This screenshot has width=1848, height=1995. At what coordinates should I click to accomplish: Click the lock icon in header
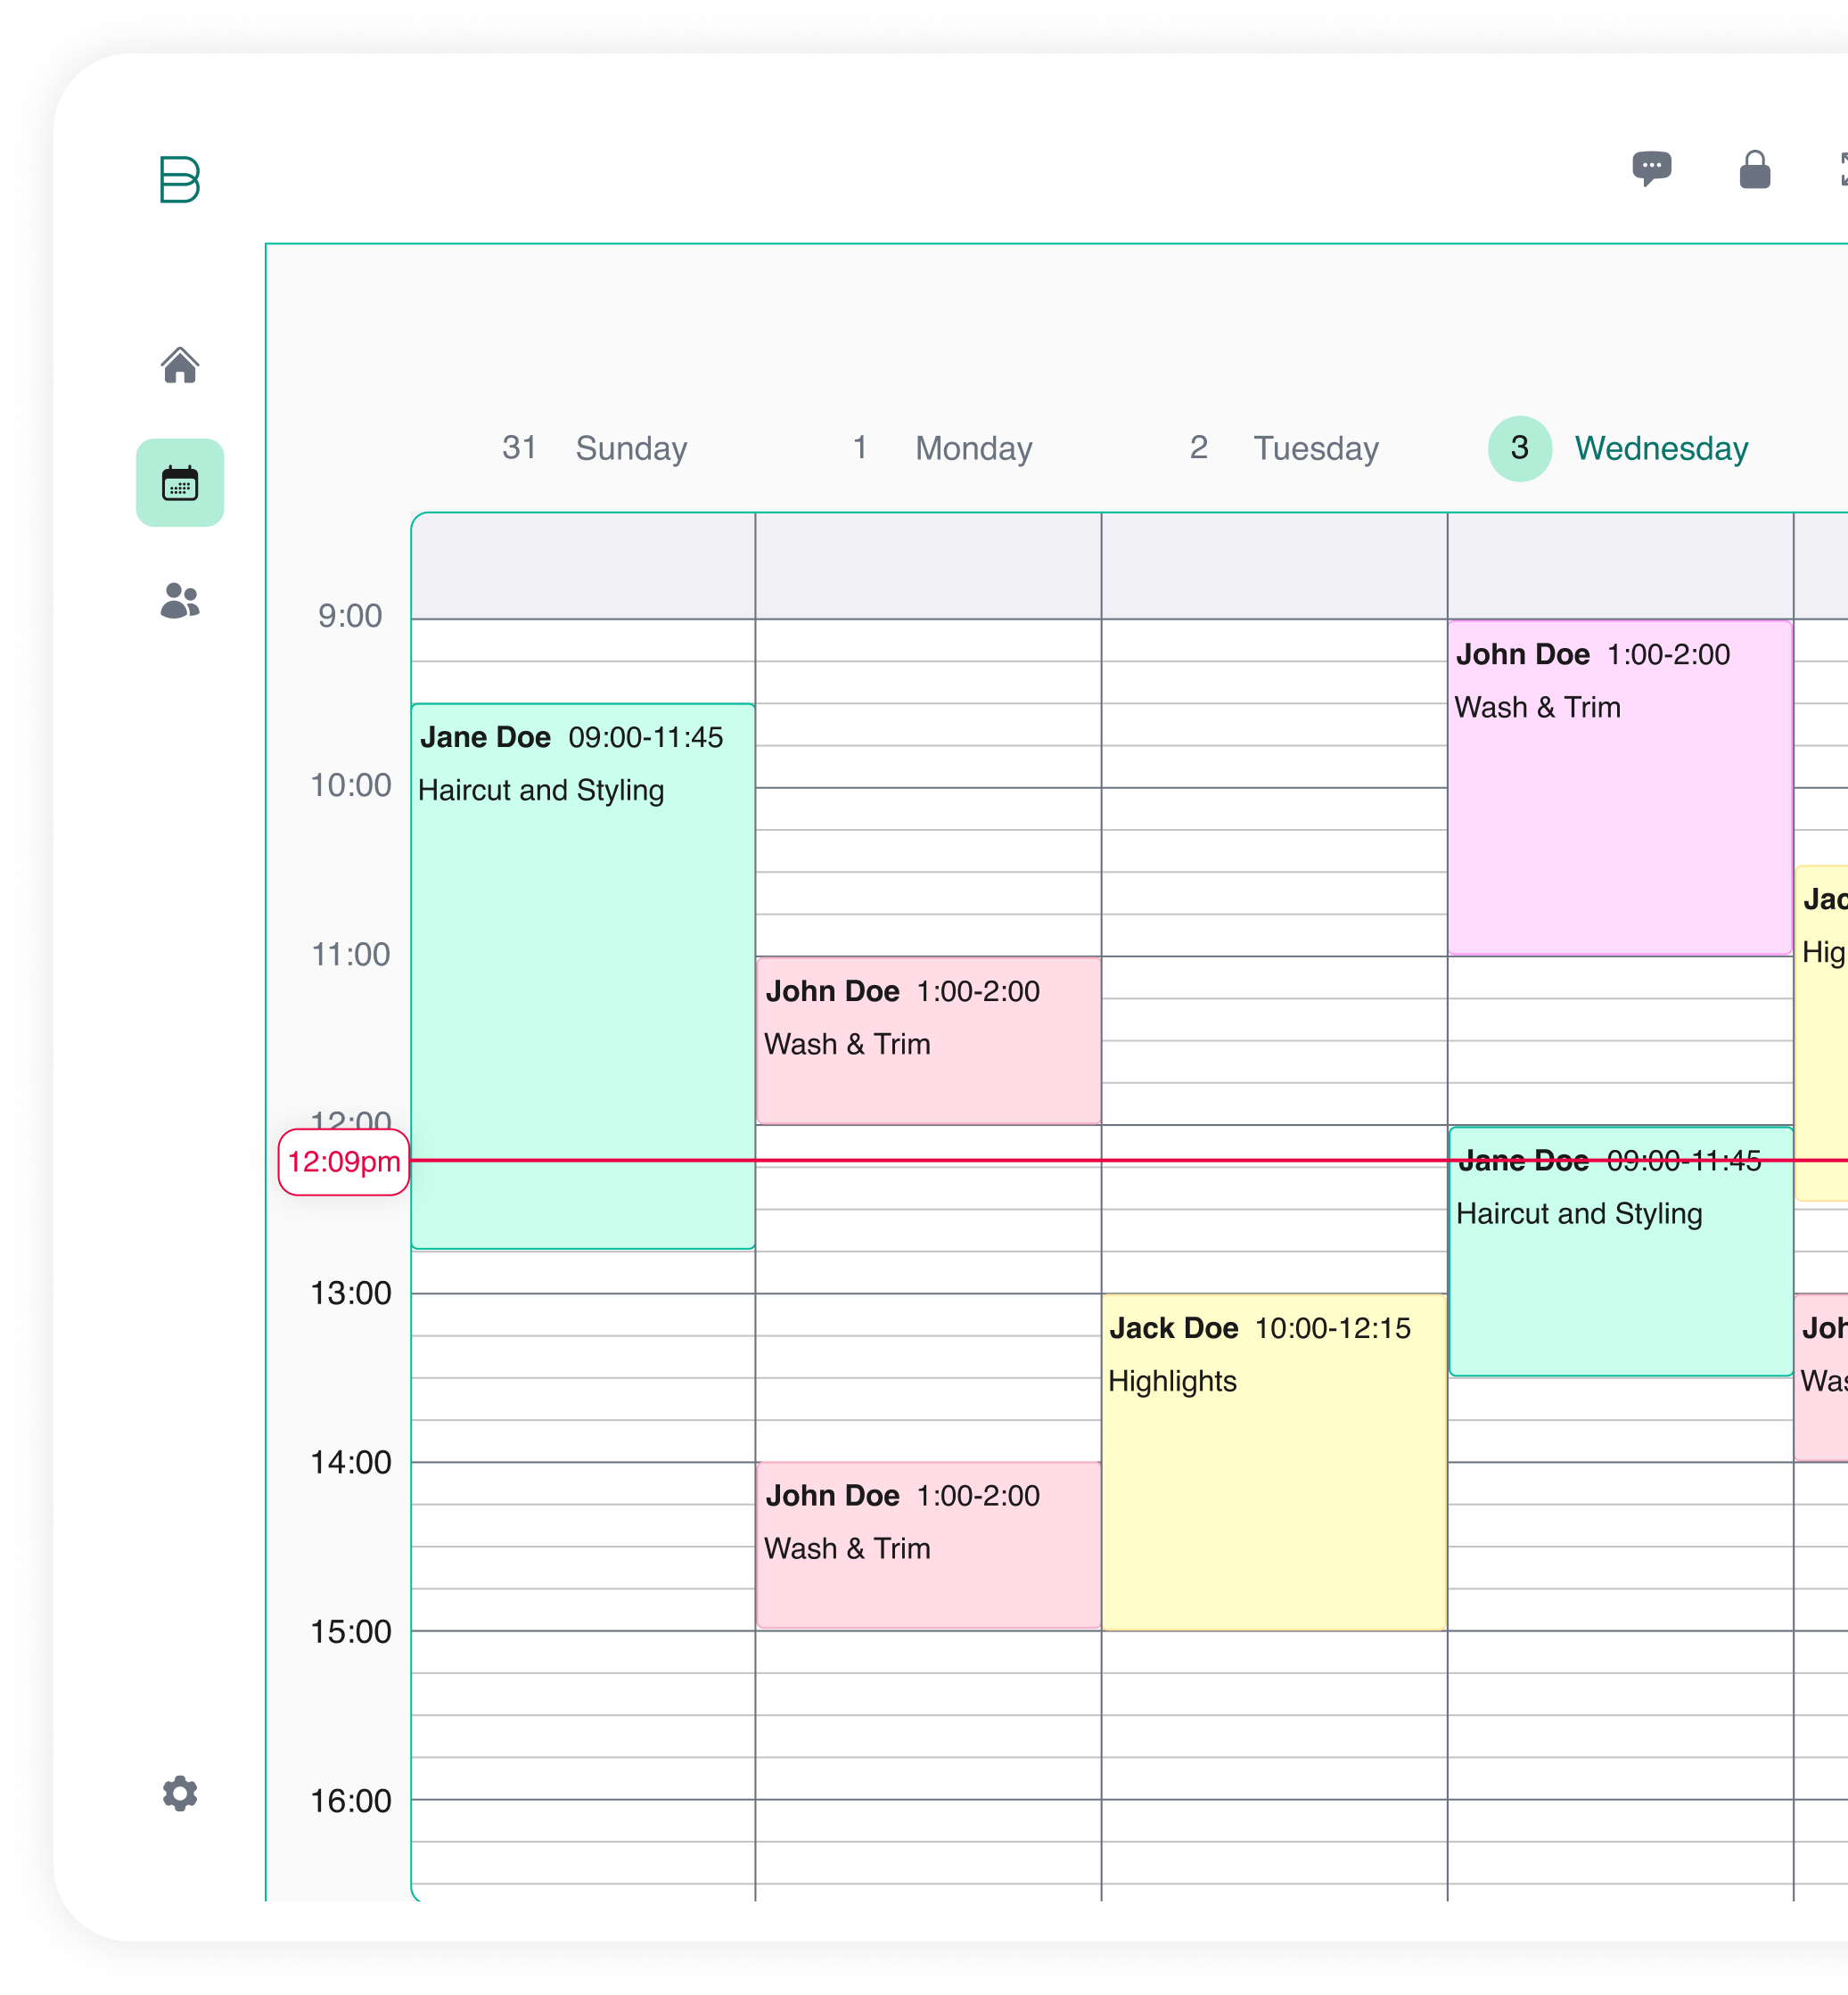[x=1754, y=170]
